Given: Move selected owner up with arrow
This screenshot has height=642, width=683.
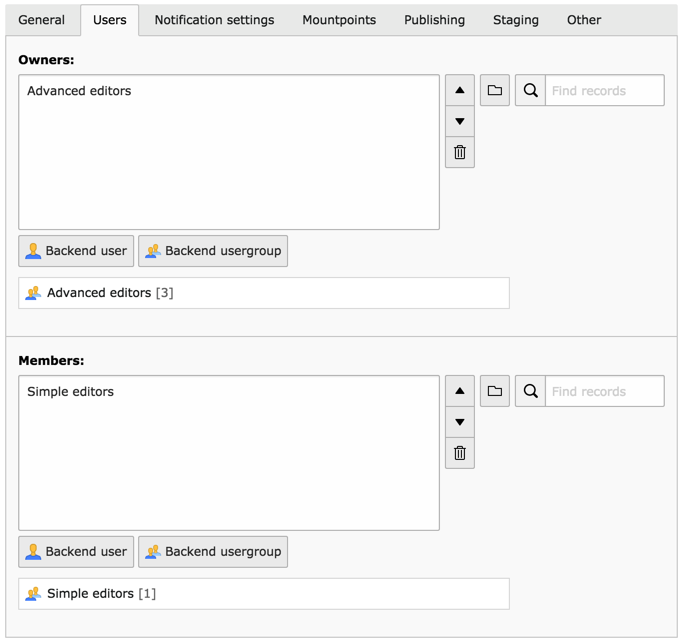Looking at the screenshot, I should click(460, 91).
